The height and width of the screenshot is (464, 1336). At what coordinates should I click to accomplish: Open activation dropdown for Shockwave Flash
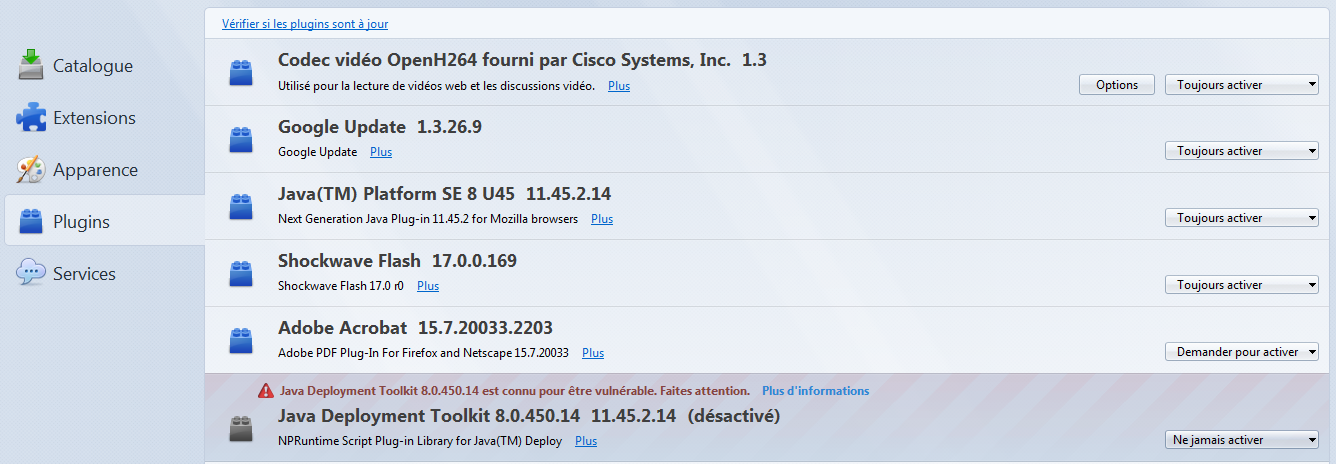coord(1242,285)
